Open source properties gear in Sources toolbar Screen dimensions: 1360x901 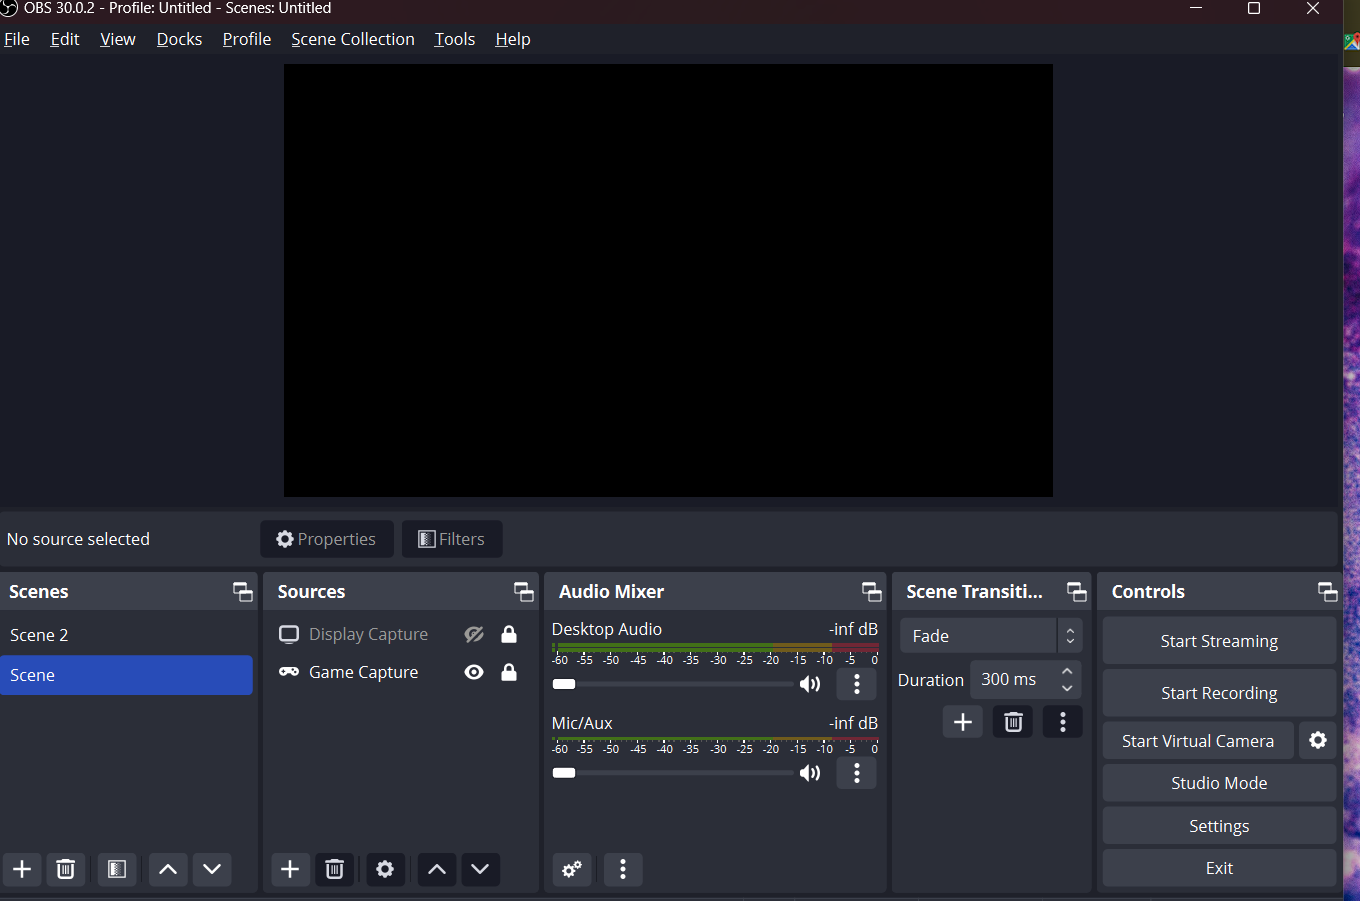pyautogui.click(x=385, y=869)
